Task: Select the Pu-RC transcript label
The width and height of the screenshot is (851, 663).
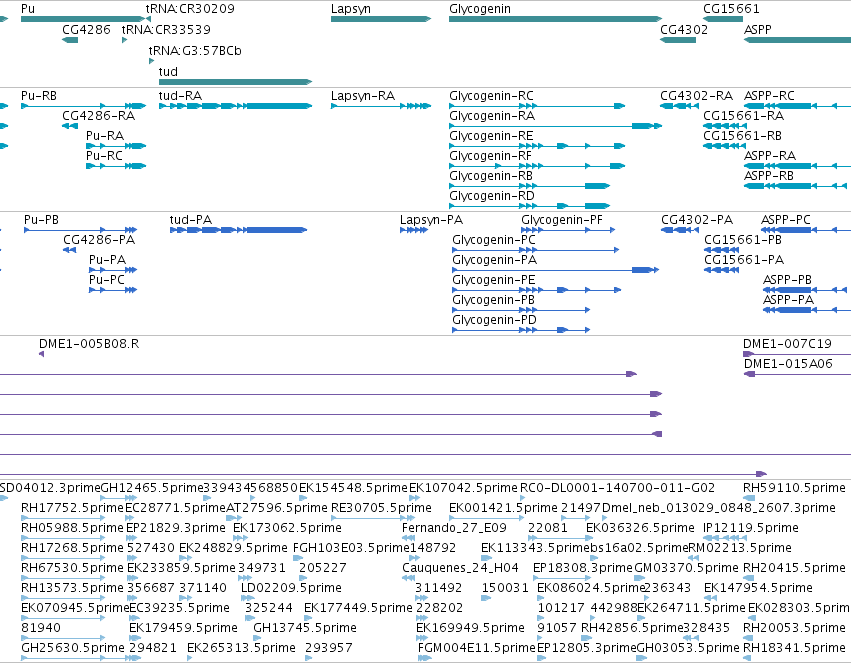Action: (x=104, y=156)
